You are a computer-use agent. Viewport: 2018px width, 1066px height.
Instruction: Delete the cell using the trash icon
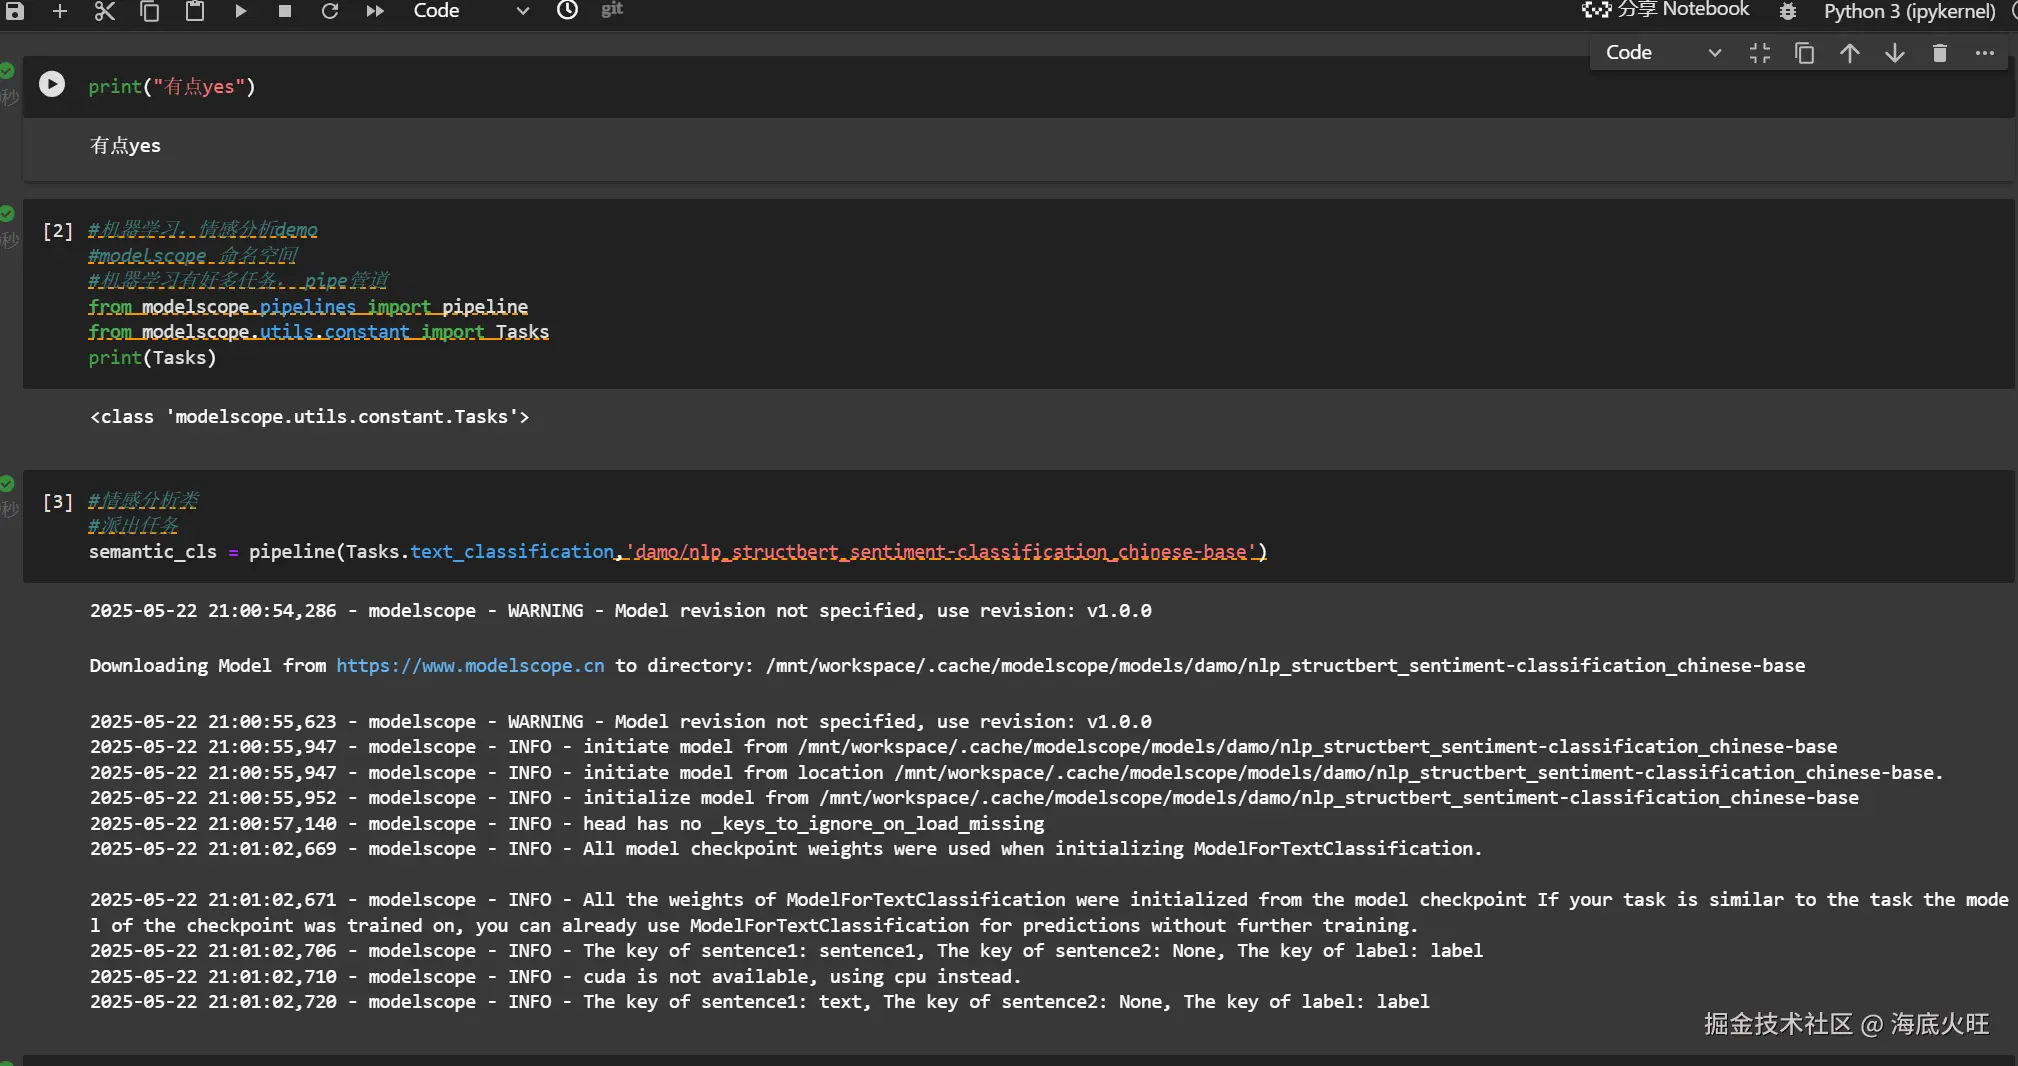(x=1940, y=53)
